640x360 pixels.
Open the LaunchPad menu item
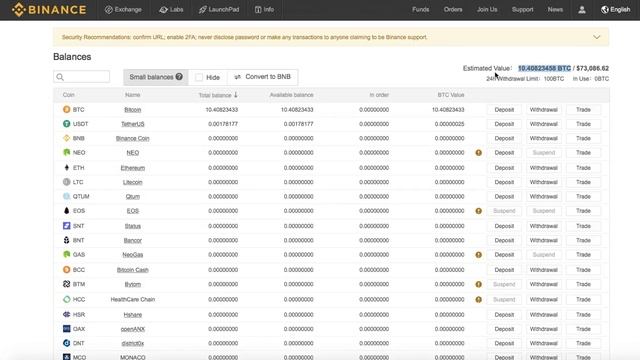tap(219, 9)
